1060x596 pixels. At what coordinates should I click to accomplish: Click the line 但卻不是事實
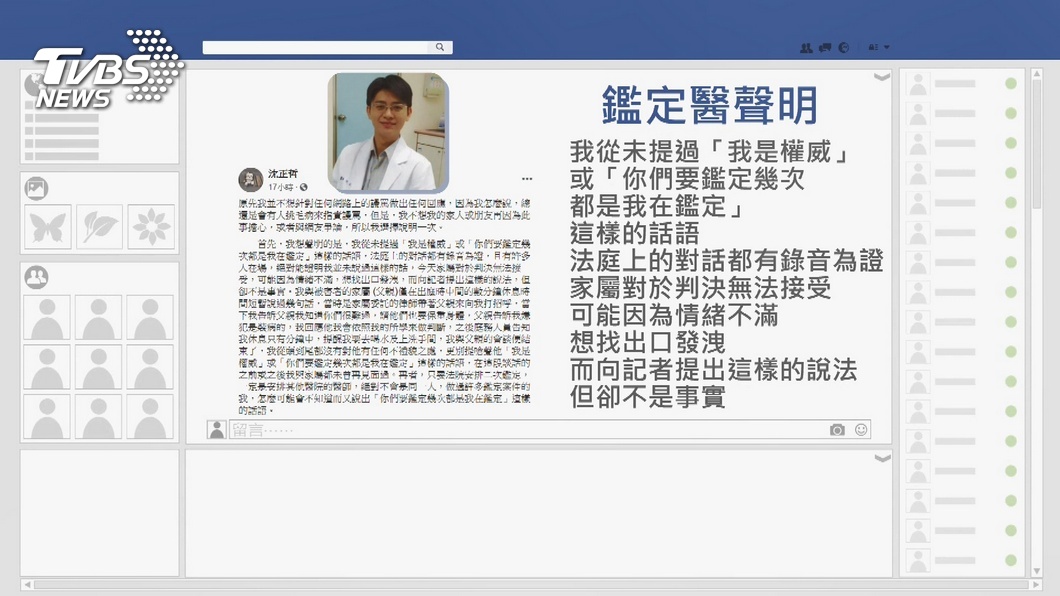click(x=648, y=397)
